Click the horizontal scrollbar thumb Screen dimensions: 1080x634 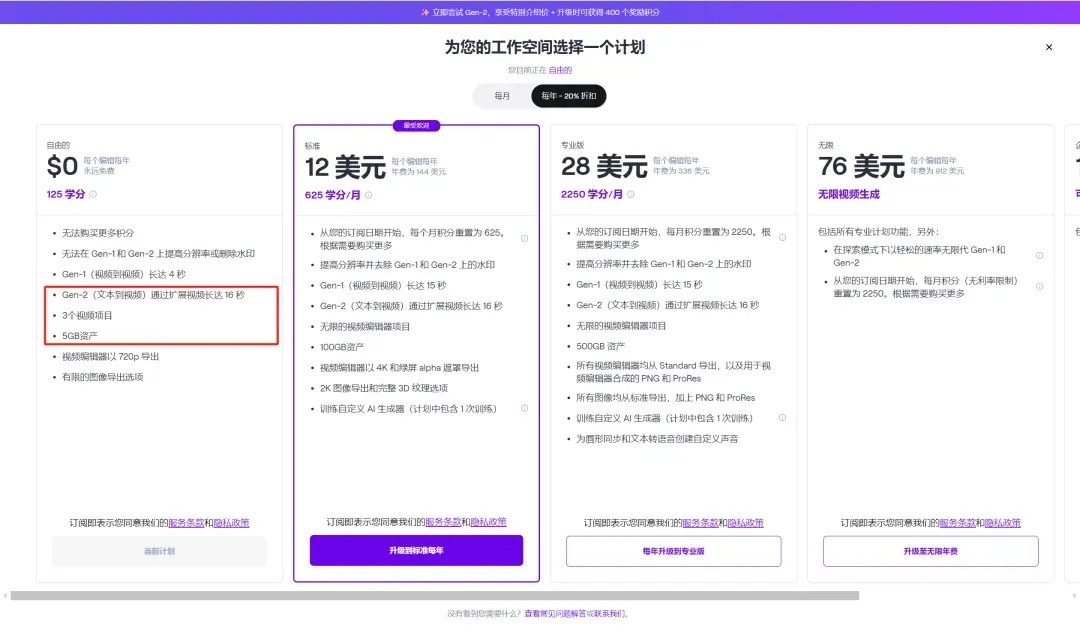coord(435,595)
